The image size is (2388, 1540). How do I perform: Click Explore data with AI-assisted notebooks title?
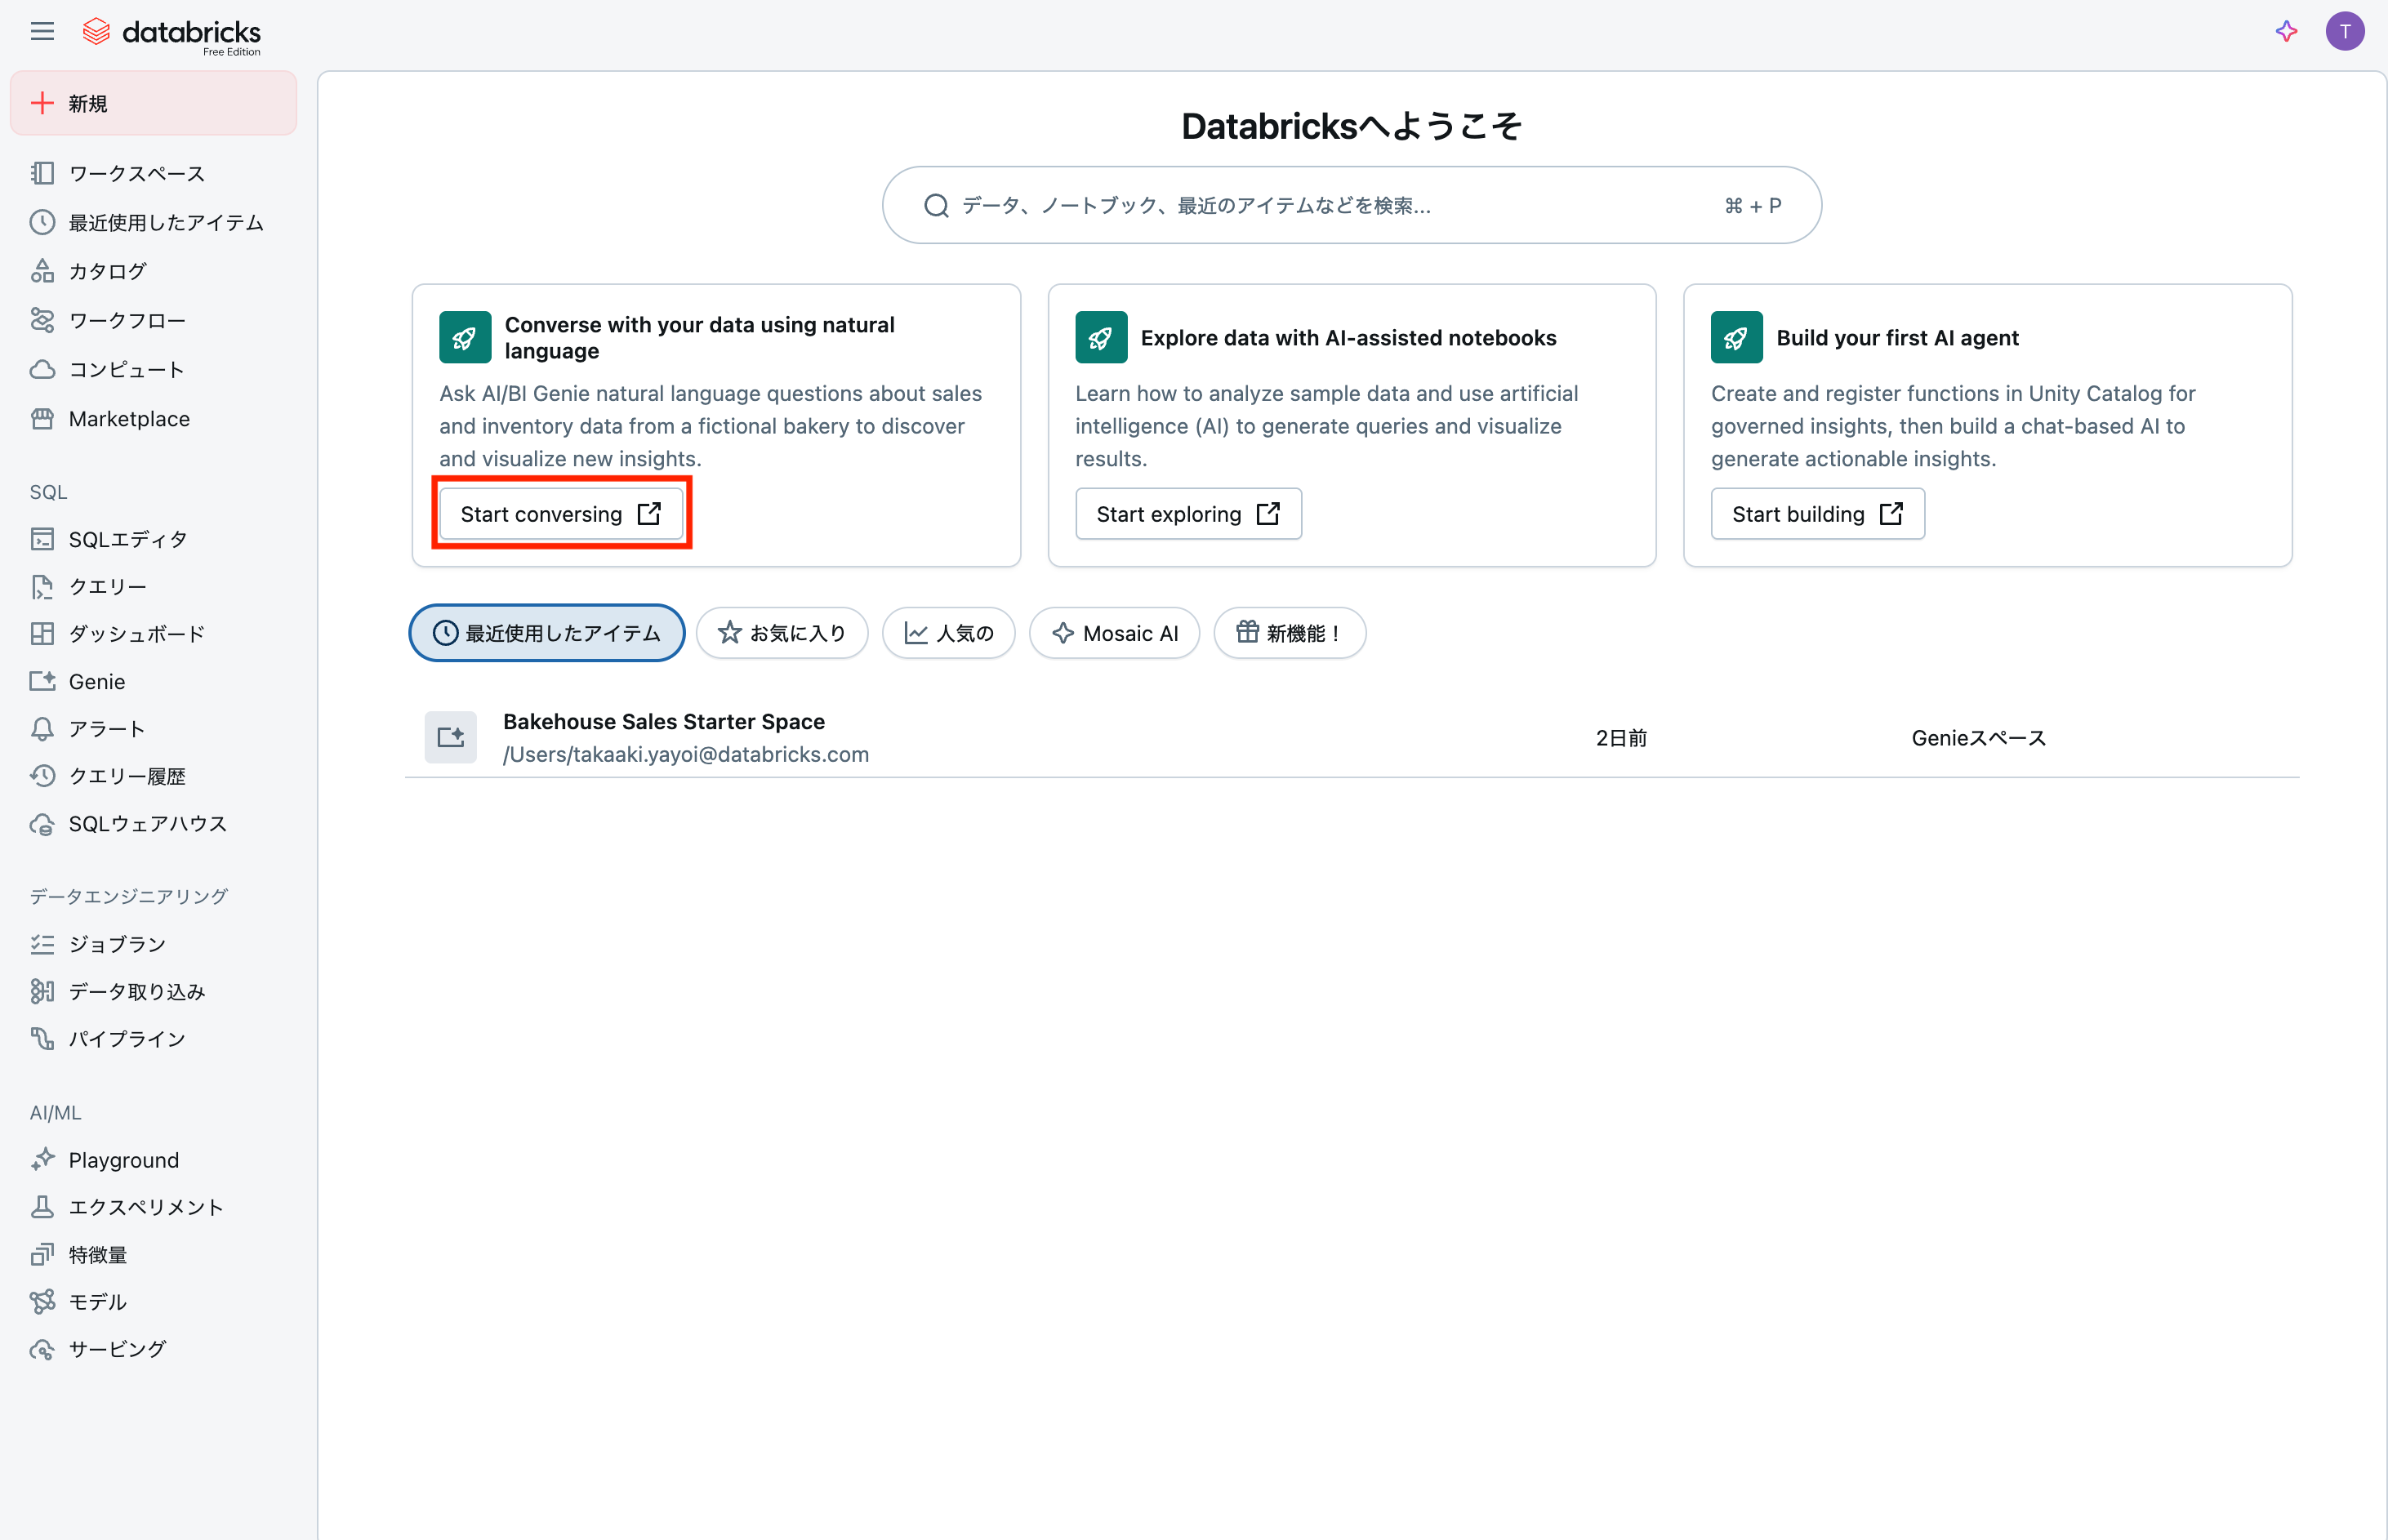(1348, 338)
